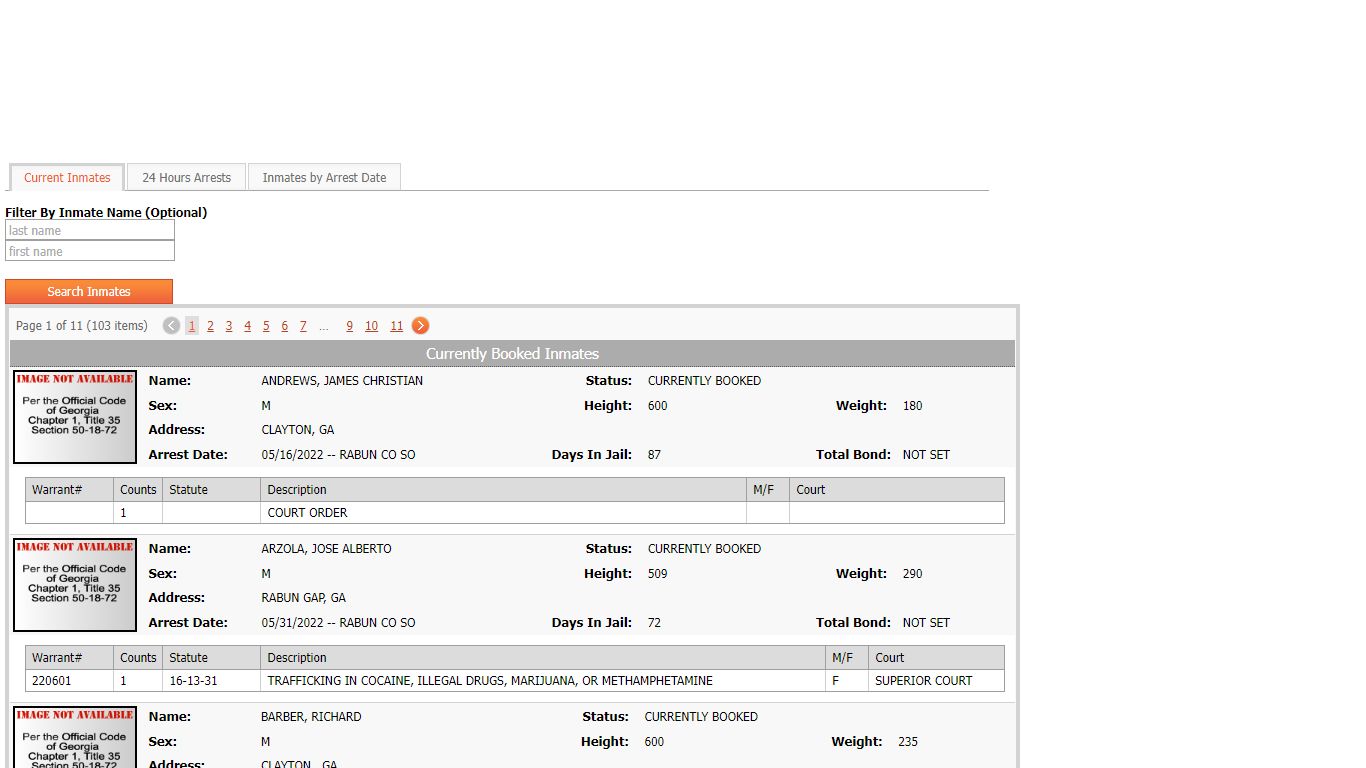Viewport: 1366px width, 768px height.
Task: Click Andrews' days in jail value 87
Action: (x=654, y=455)
